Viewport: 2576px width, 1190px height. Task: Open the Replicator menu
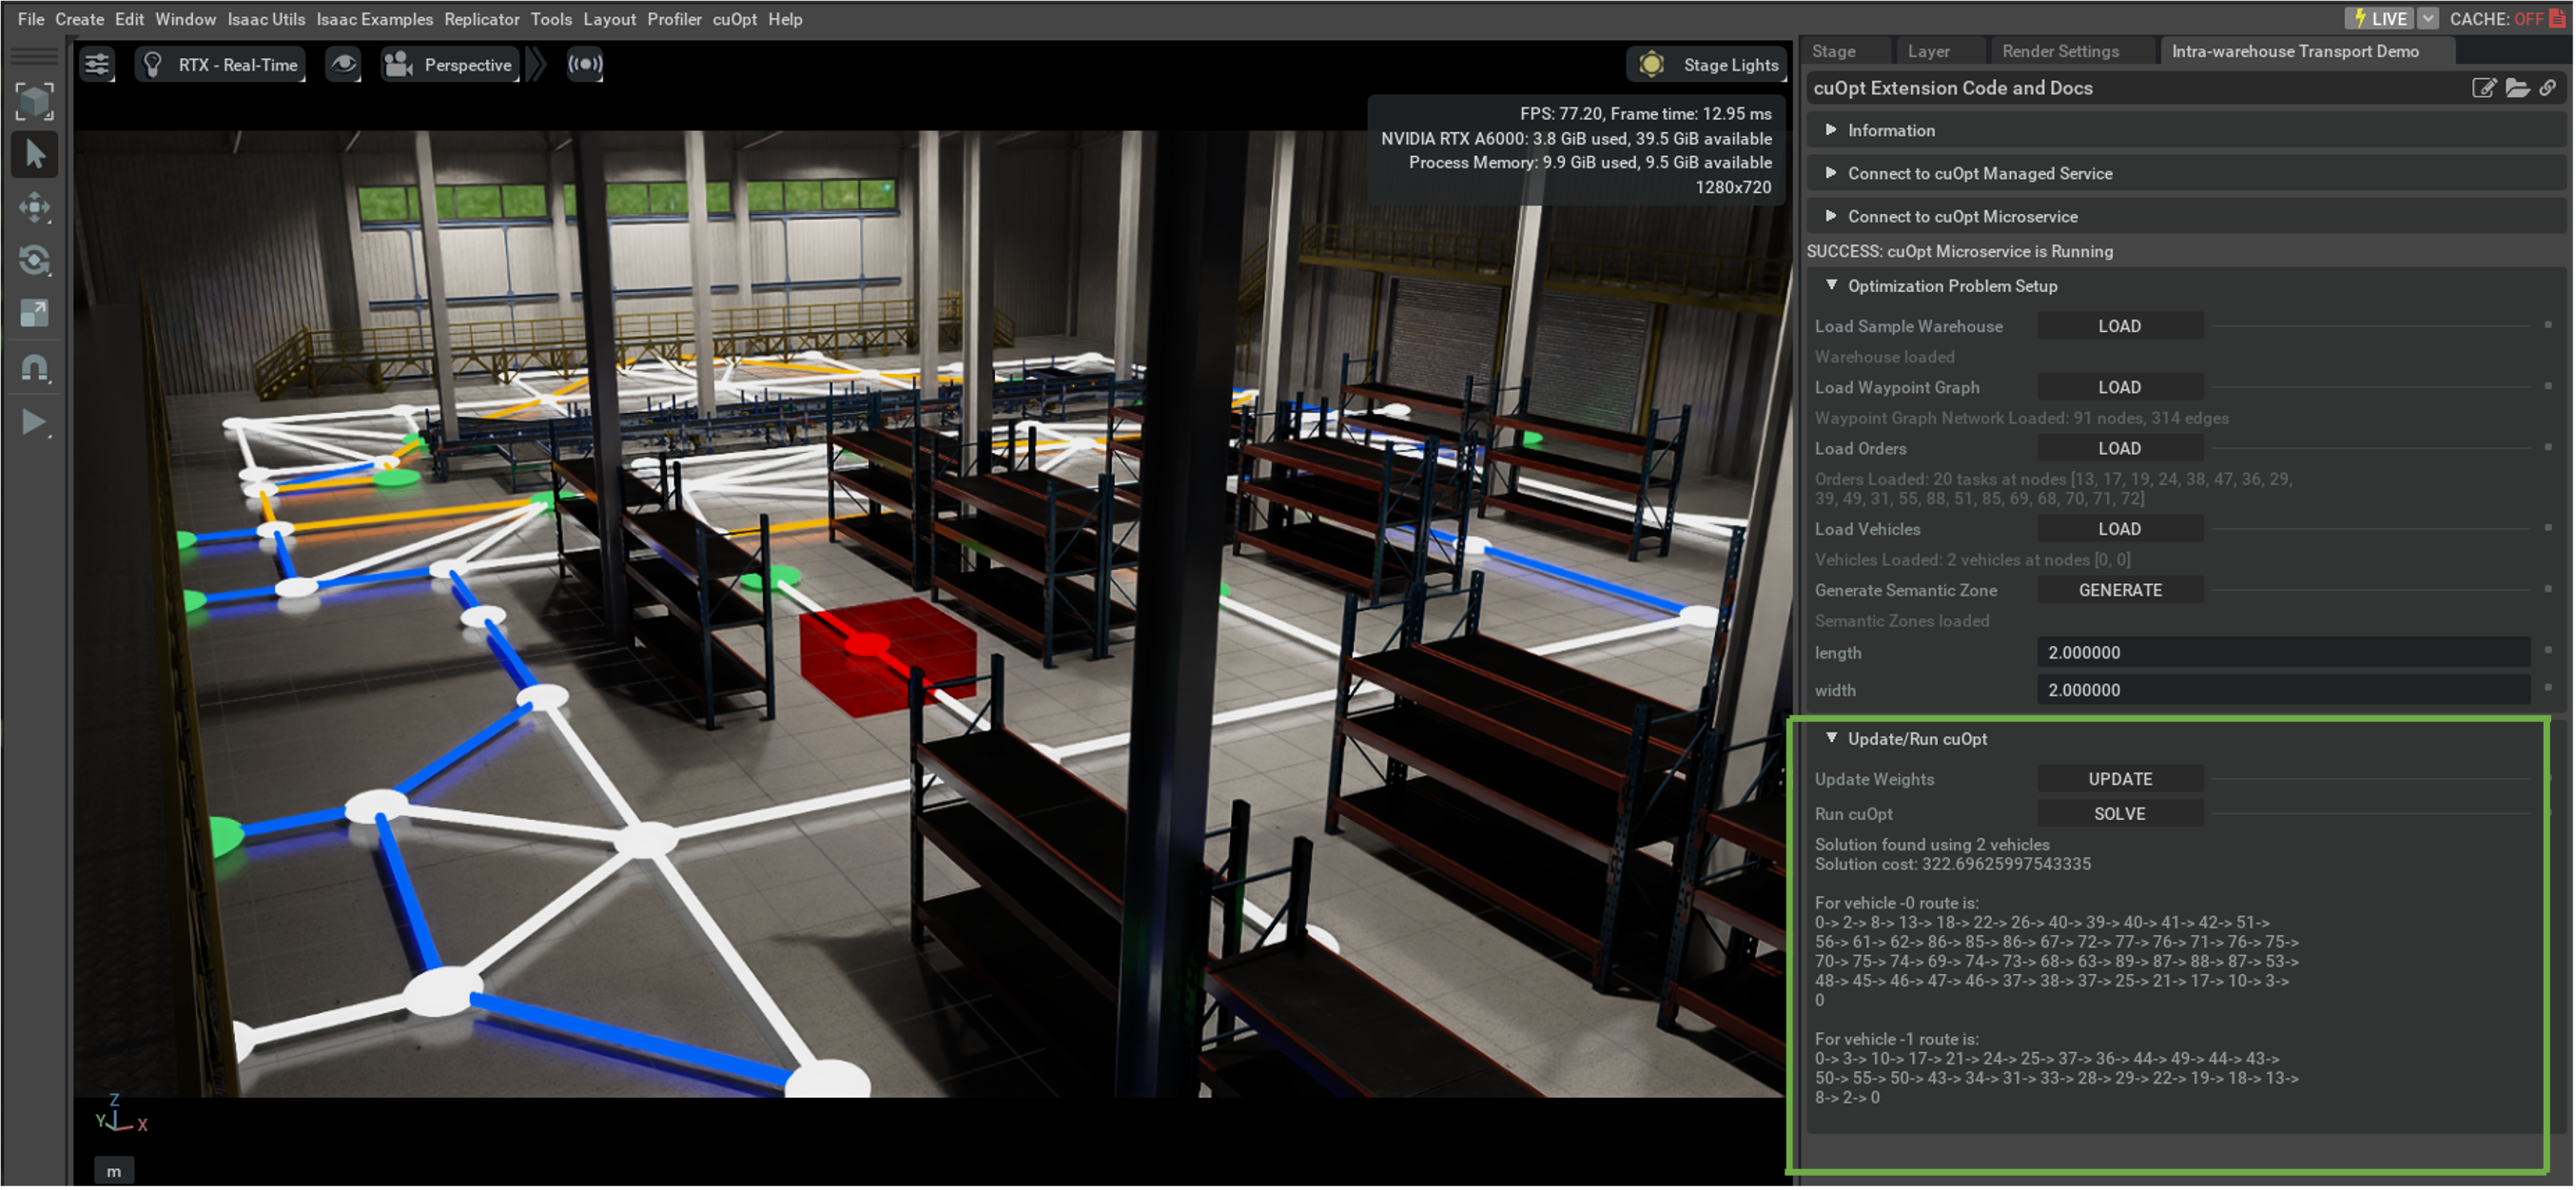tap(482, 19)
